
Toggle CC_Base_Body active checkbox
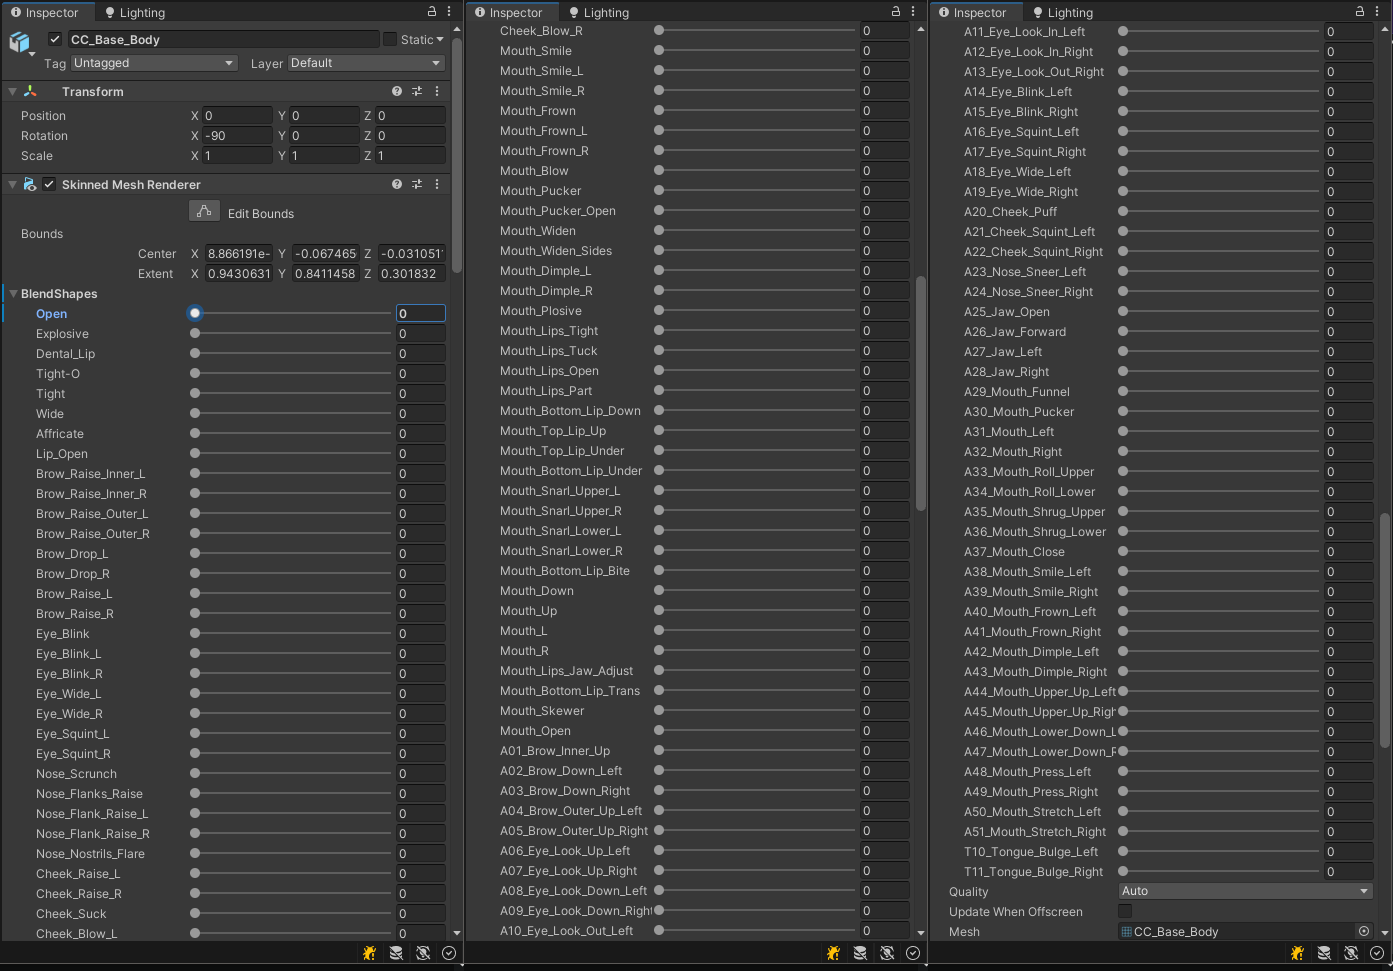55,39
